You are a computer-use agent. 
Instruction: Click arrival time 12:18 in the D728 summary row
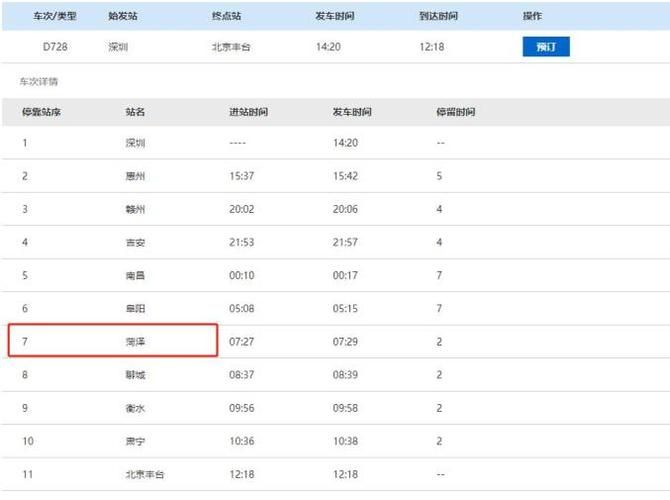pos(432,47)
